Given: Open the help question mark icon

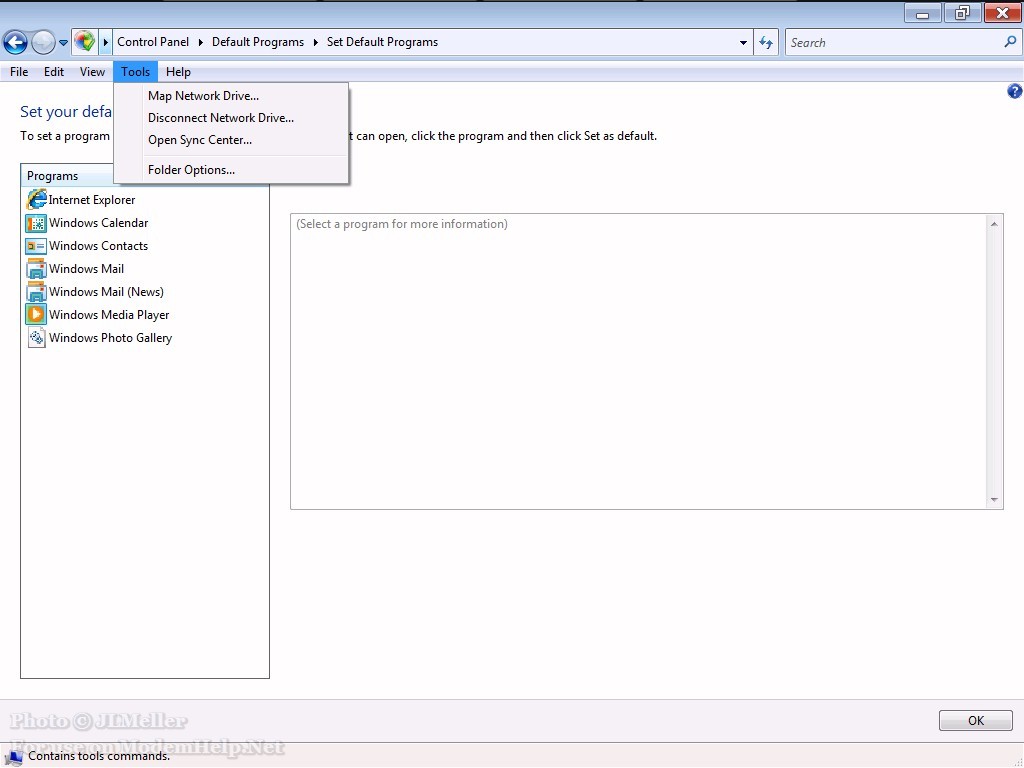Looking at the screenshot, I should click(x=1014, y=91).
